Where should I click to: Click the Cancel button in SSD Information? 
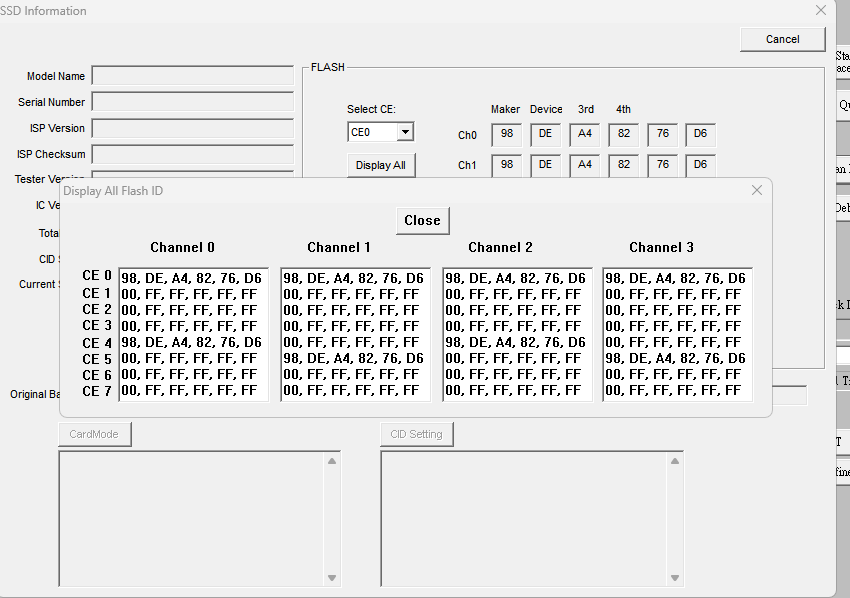[782, 39]
